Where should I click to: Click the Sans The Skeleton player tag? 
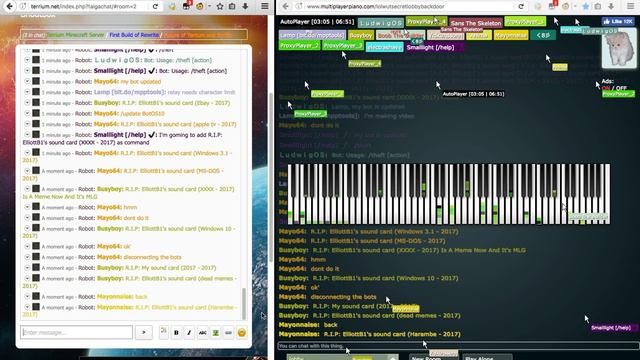(476, 23)
